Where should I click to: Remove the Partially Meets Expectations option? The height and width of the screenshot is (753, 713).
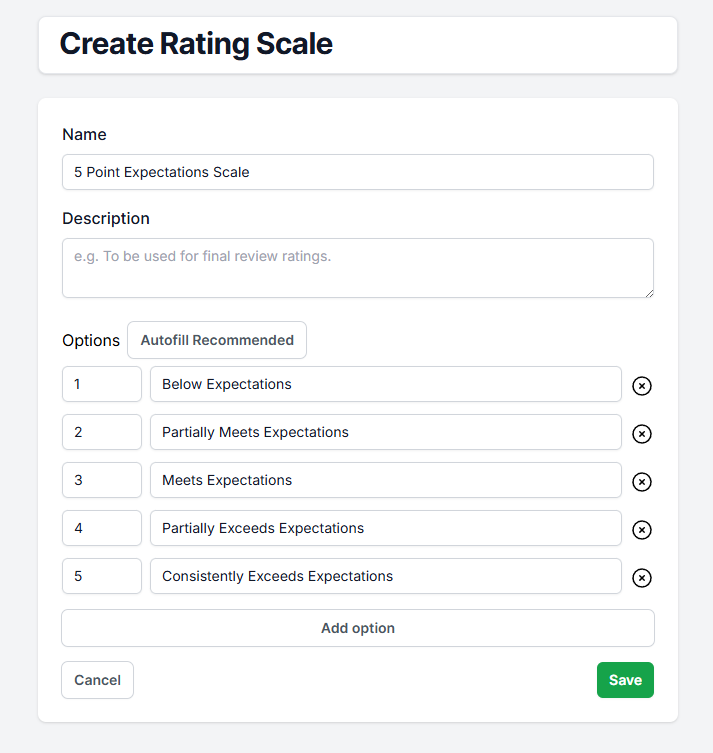point(642,434)
